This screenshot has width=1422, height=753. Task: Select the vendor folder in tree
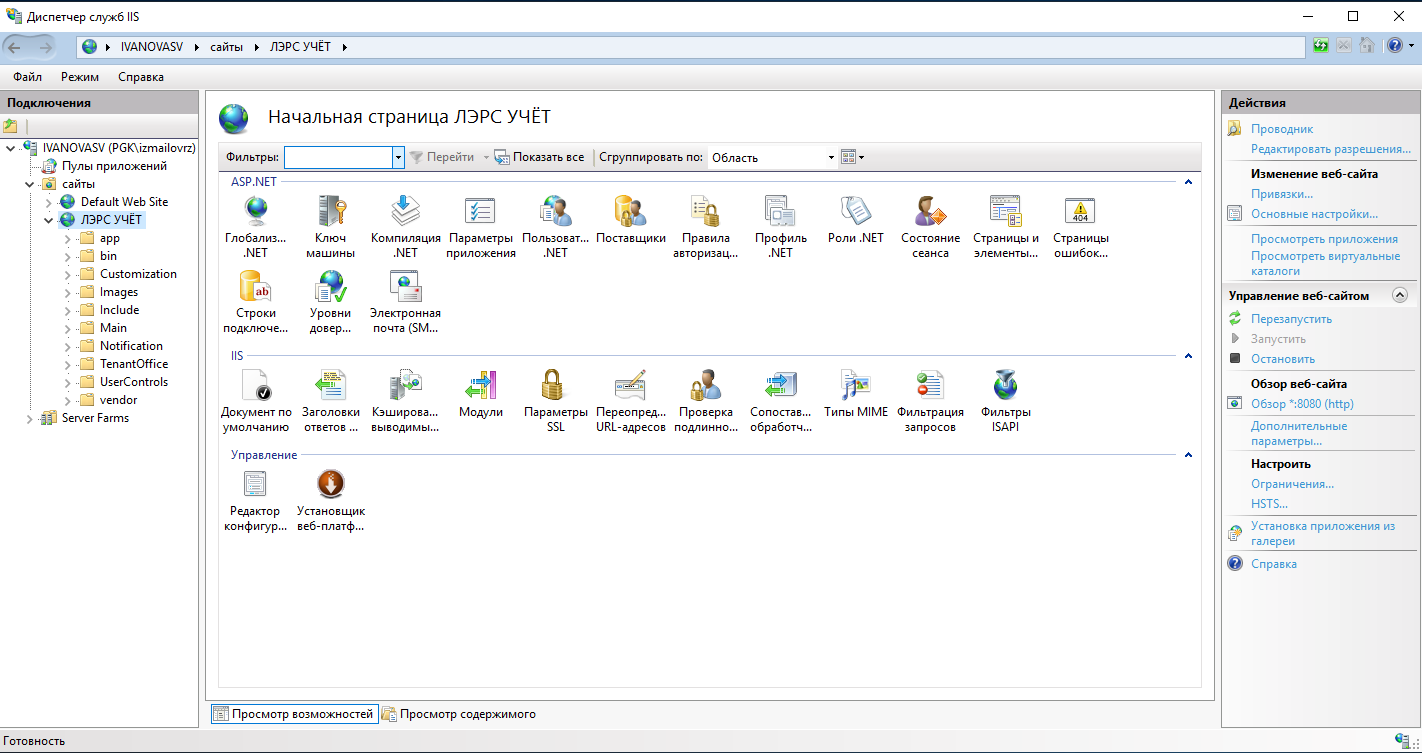coord(118,400)
